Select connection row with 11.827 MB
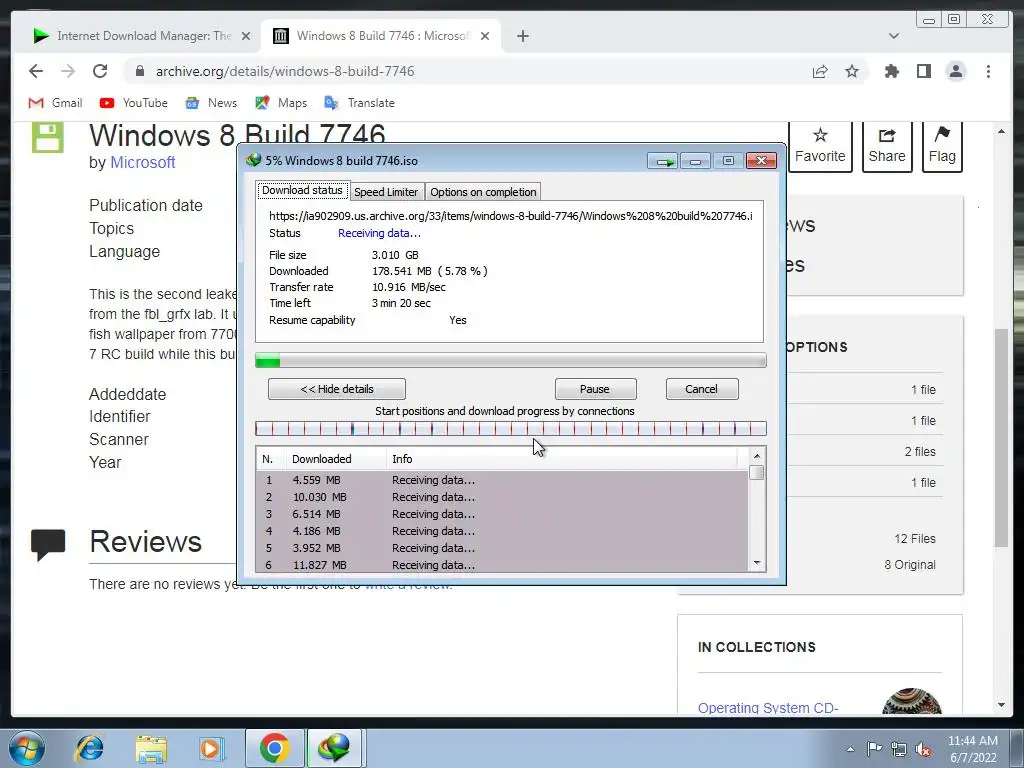The height and width of the screenshot is (768, 1024). tap(502, 565)
